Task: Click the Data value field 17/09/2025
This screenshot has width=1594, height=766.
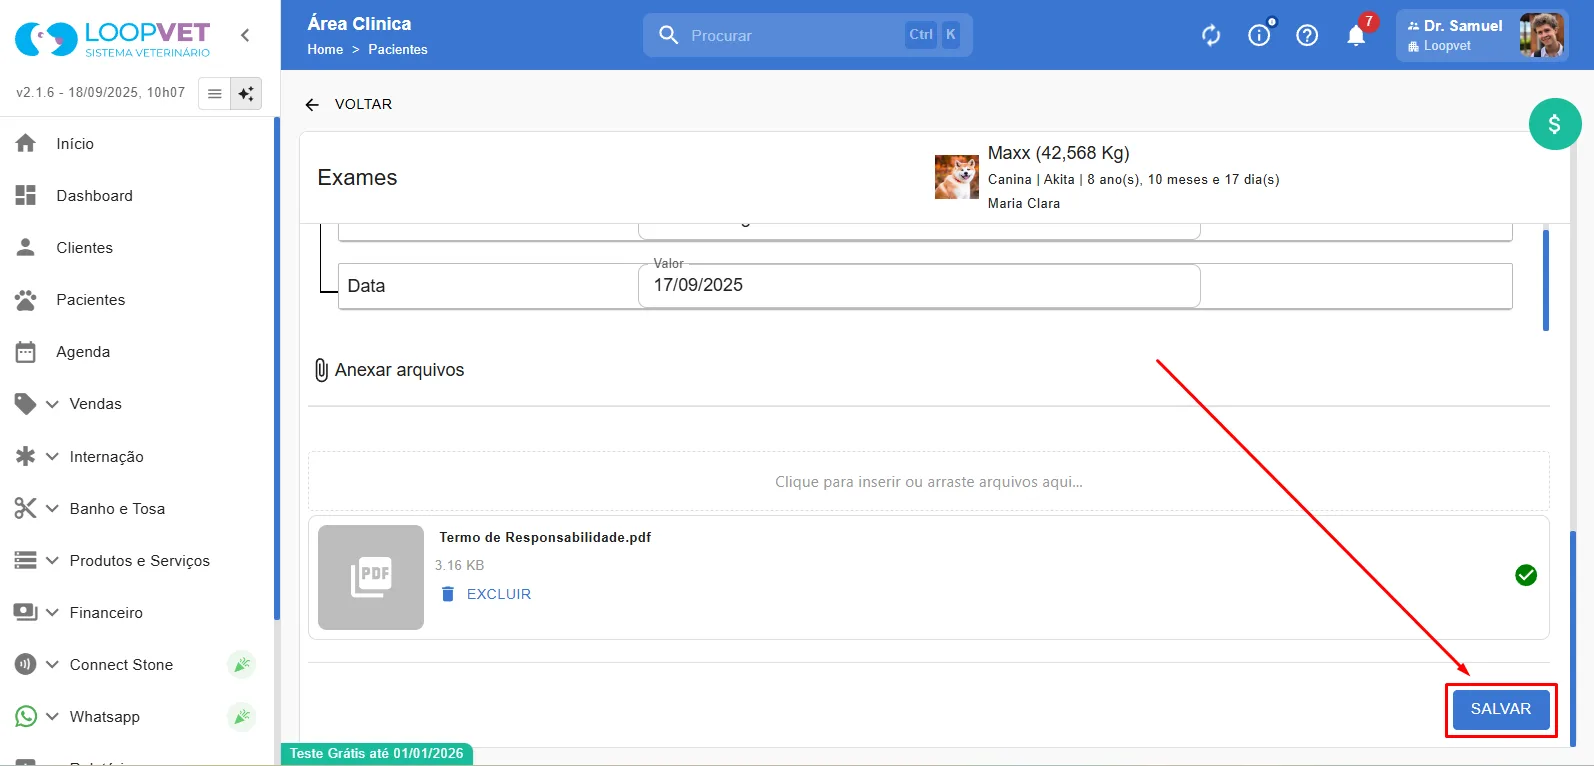Action: tap(919, 286)
